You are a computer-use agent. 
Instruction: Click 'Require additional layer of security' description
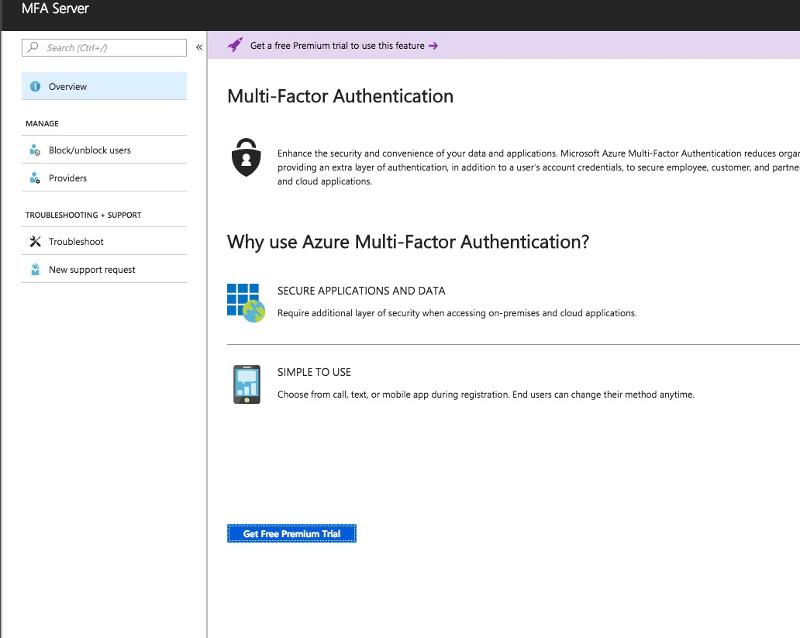point(457,313)
